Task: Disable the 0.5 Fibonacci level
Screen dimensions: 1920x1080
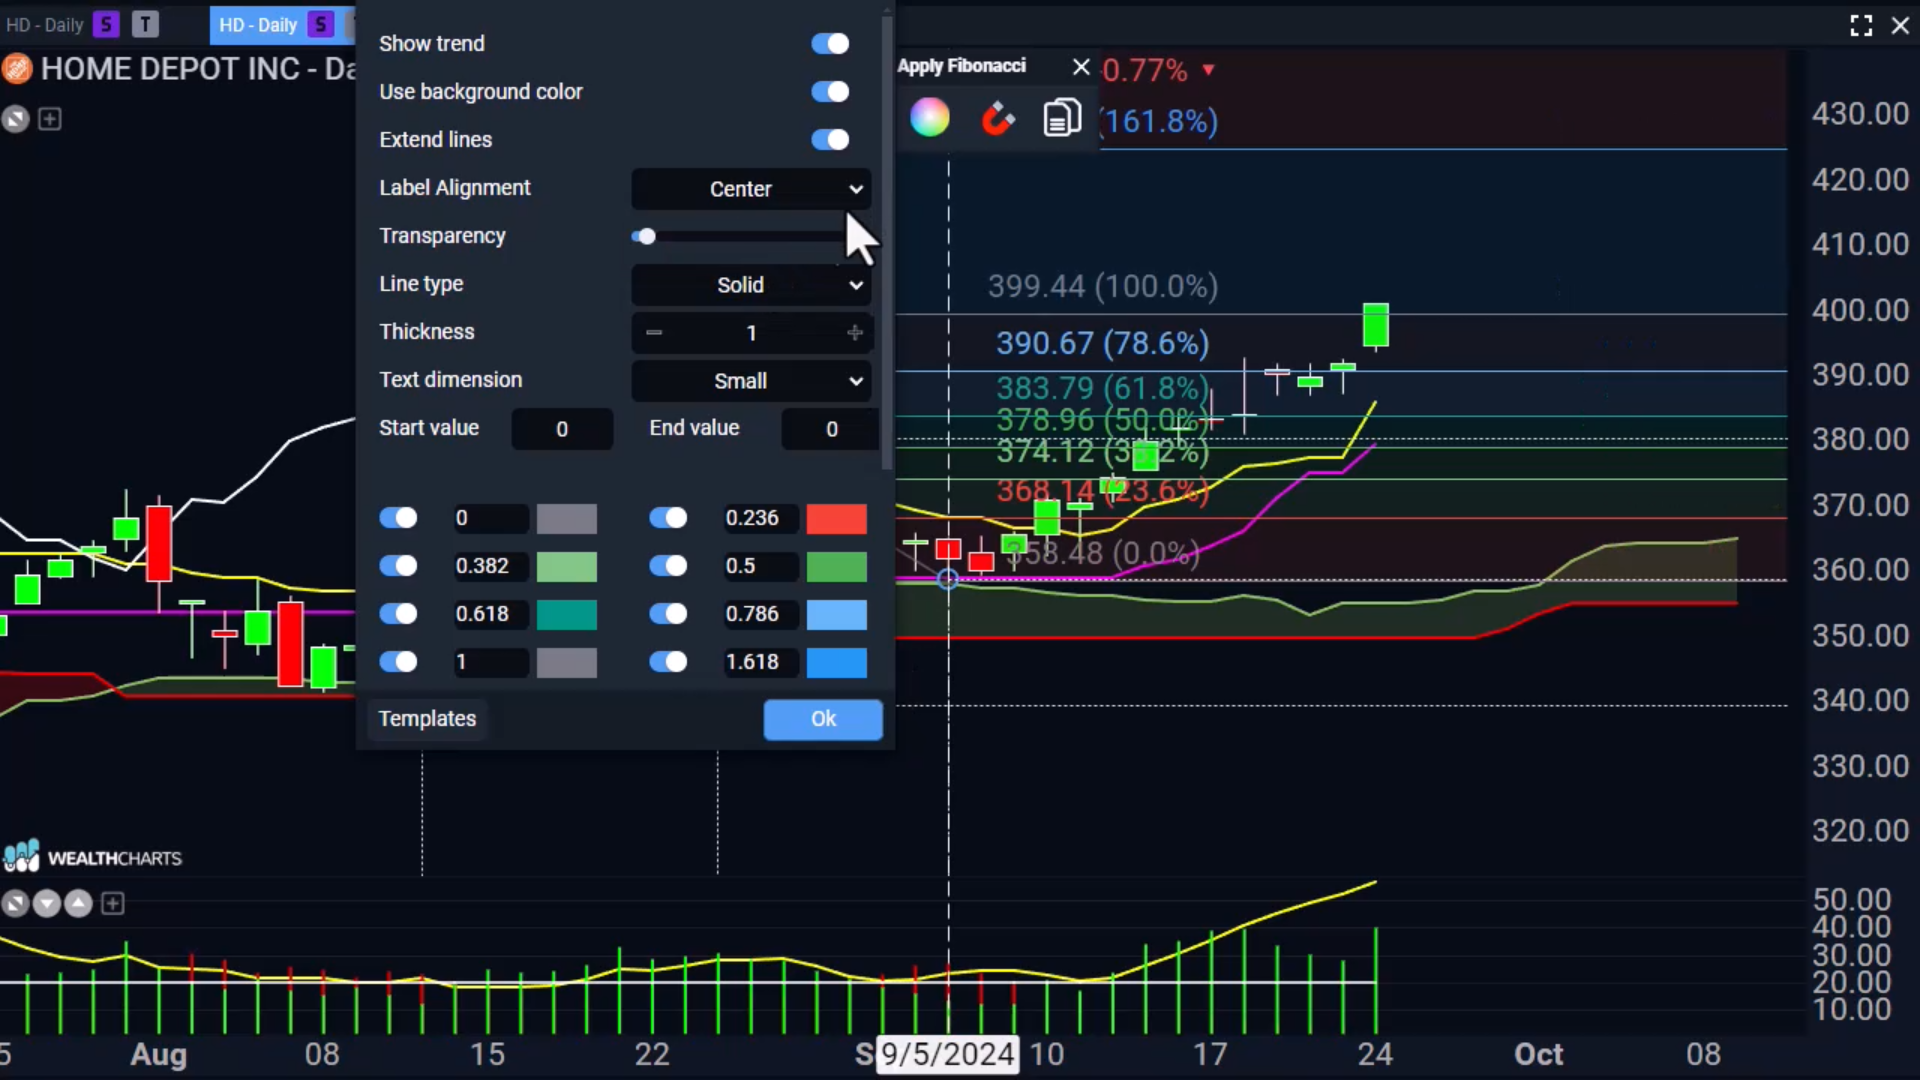Action: tap(668, 566)
